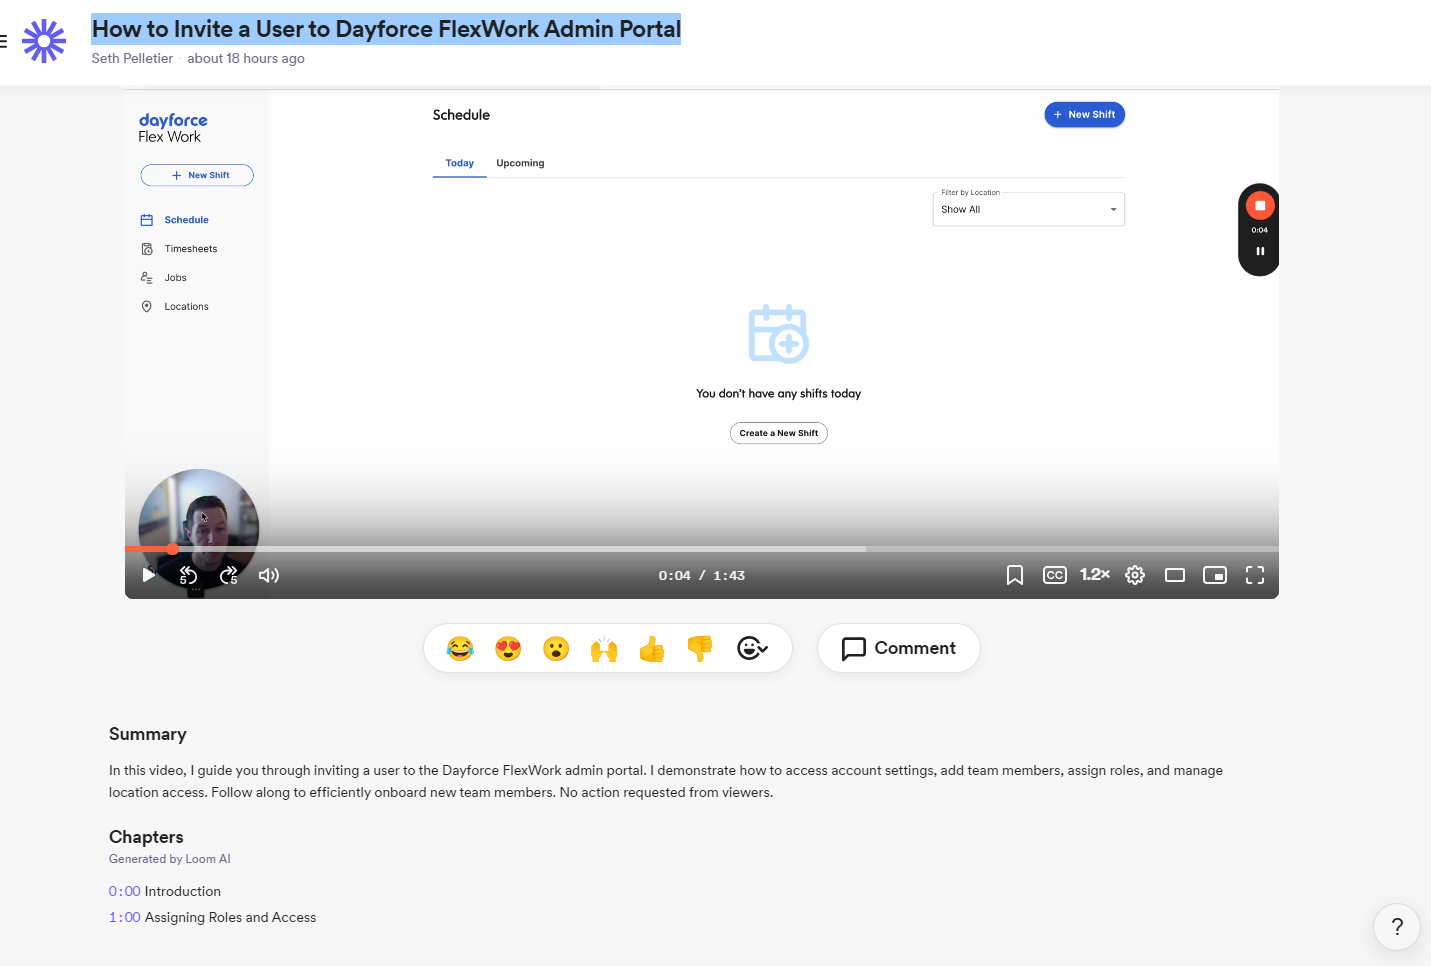Click the blue New Shift button in video
Image resolution: width=1431 pixels, height=966 pixels.
1084,115
